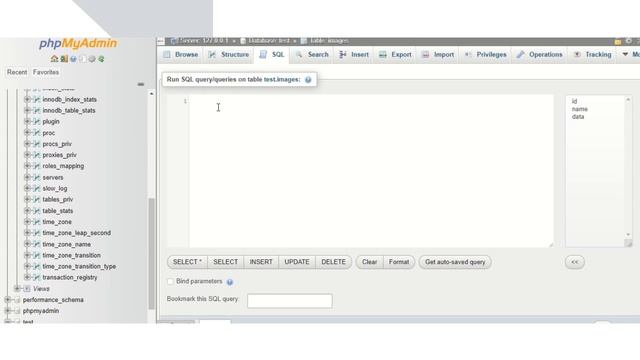Viewport: 640px width, 360px height.
Task: Expand the time_zone_transition table node
Action: click(x=27, y=256)
